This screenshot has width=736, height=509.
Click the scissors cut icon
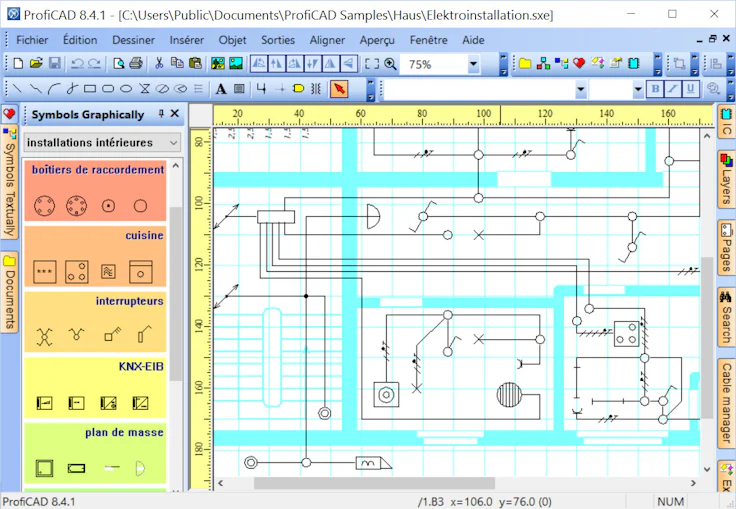point(160,63)
